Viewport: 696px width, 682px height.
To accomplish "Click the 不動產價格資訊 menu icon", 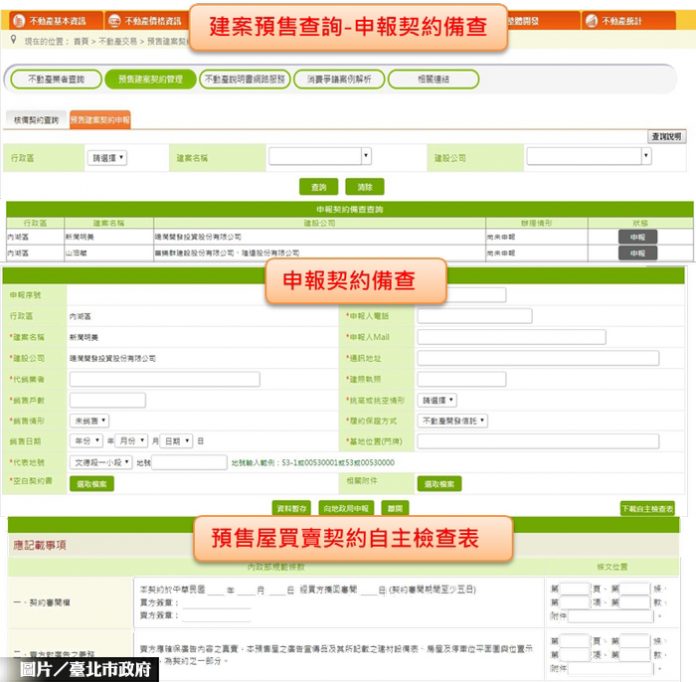I will click(x=115, y=21).
